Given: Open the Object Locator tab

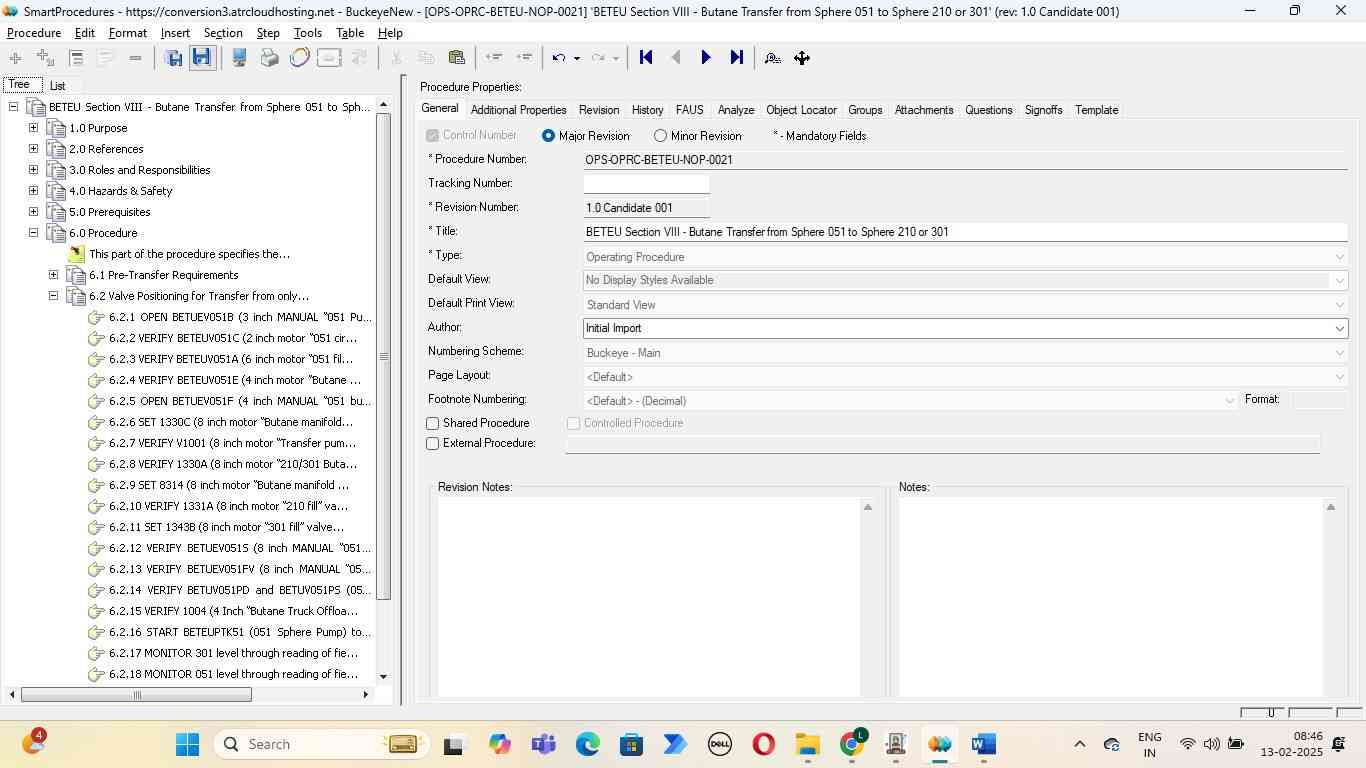Looking at the screenshot, I should tap(801, 110).
